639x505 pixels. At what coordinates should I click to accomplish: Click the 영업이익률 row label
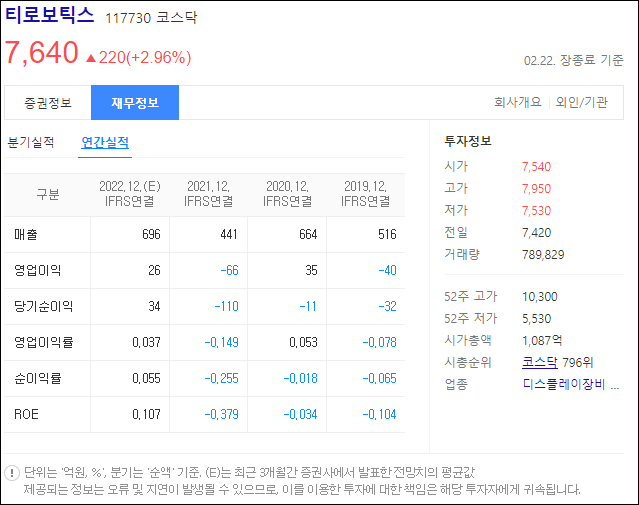point(43,342)
